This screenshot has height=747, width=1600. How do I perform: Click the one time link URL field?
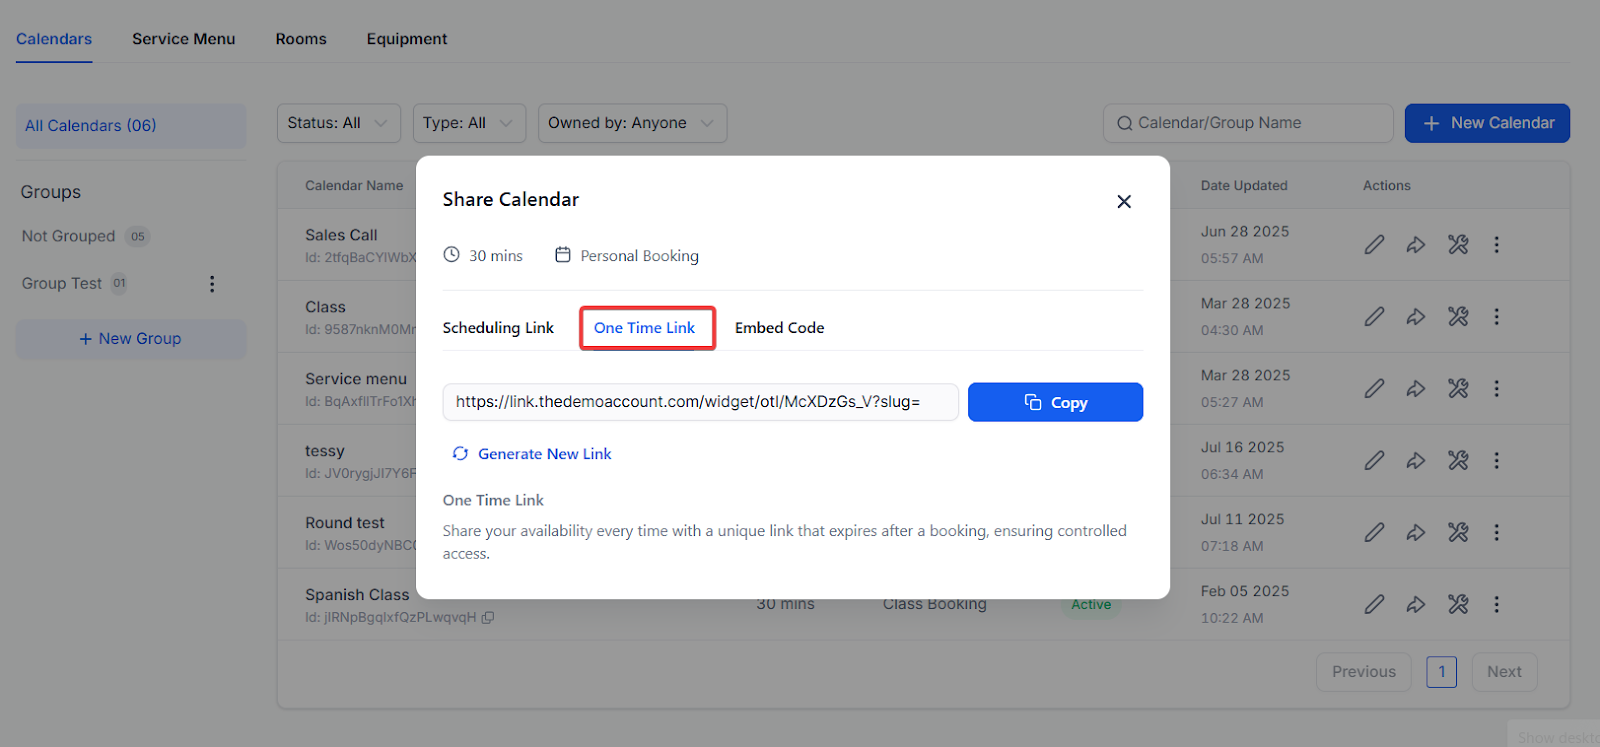coord(700,402)
